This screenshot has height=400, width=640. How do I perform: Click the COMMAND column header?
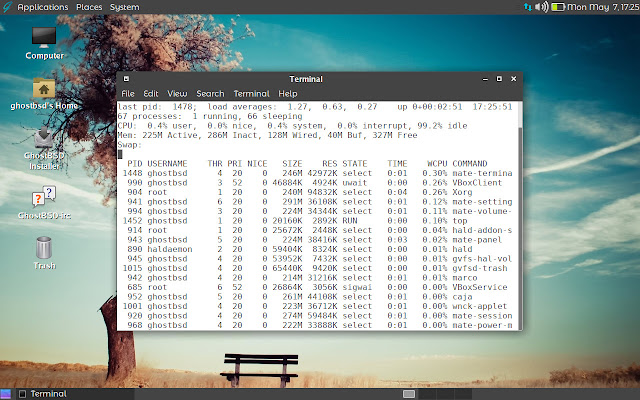click(x=470, y=164)
